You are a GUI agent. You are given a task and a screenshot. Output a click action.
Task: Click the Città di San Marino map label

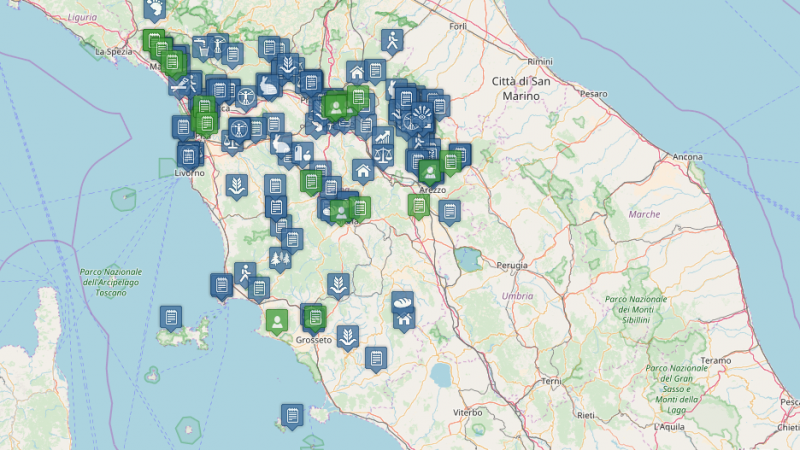click(520, 87)
